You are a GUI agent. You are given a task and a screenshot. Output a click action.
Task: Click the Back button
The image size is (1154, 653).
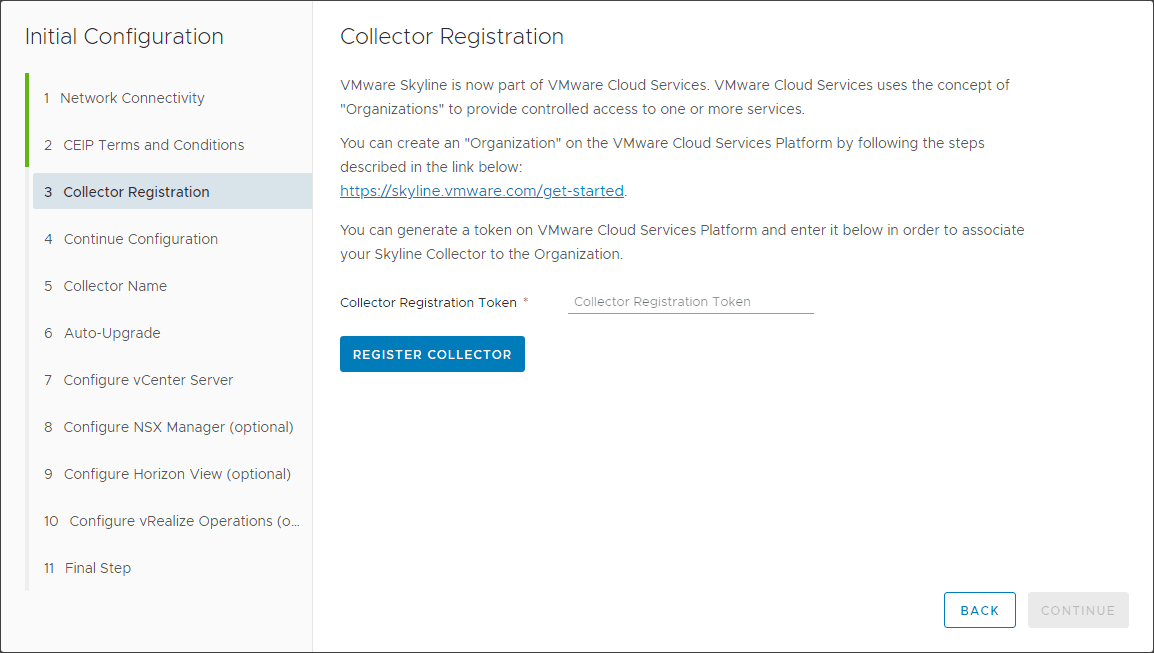point(979,610)
